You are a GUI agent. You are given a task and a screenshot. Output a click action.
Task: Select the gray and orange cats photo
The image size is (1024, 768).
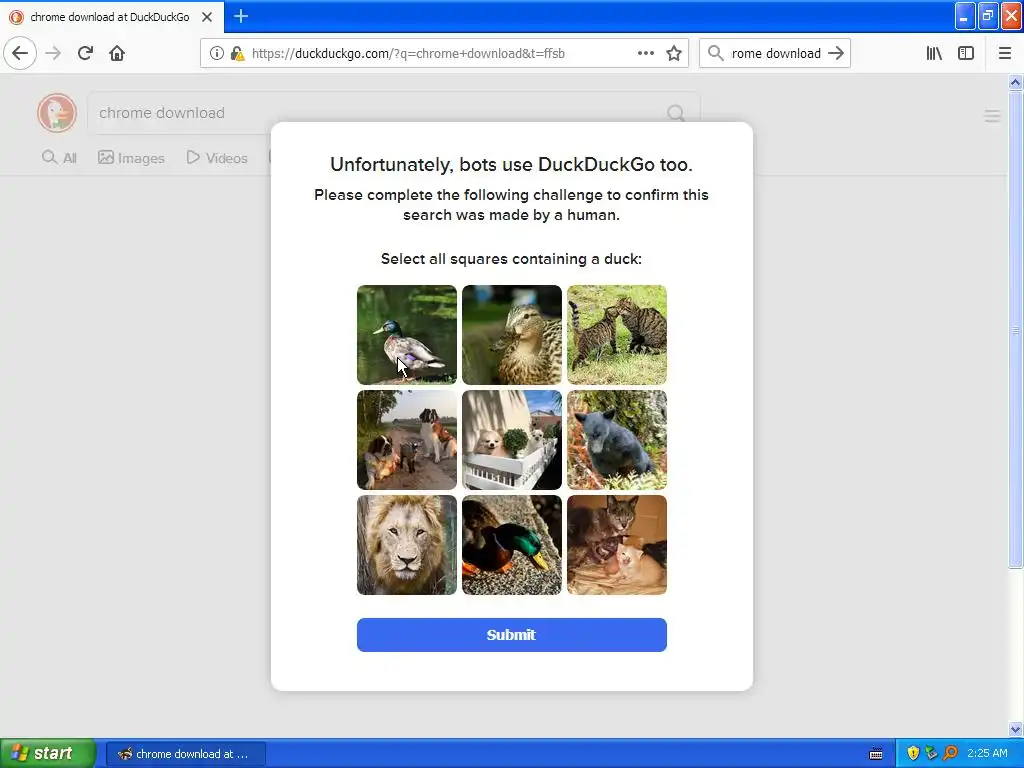[x=617, y=545]
